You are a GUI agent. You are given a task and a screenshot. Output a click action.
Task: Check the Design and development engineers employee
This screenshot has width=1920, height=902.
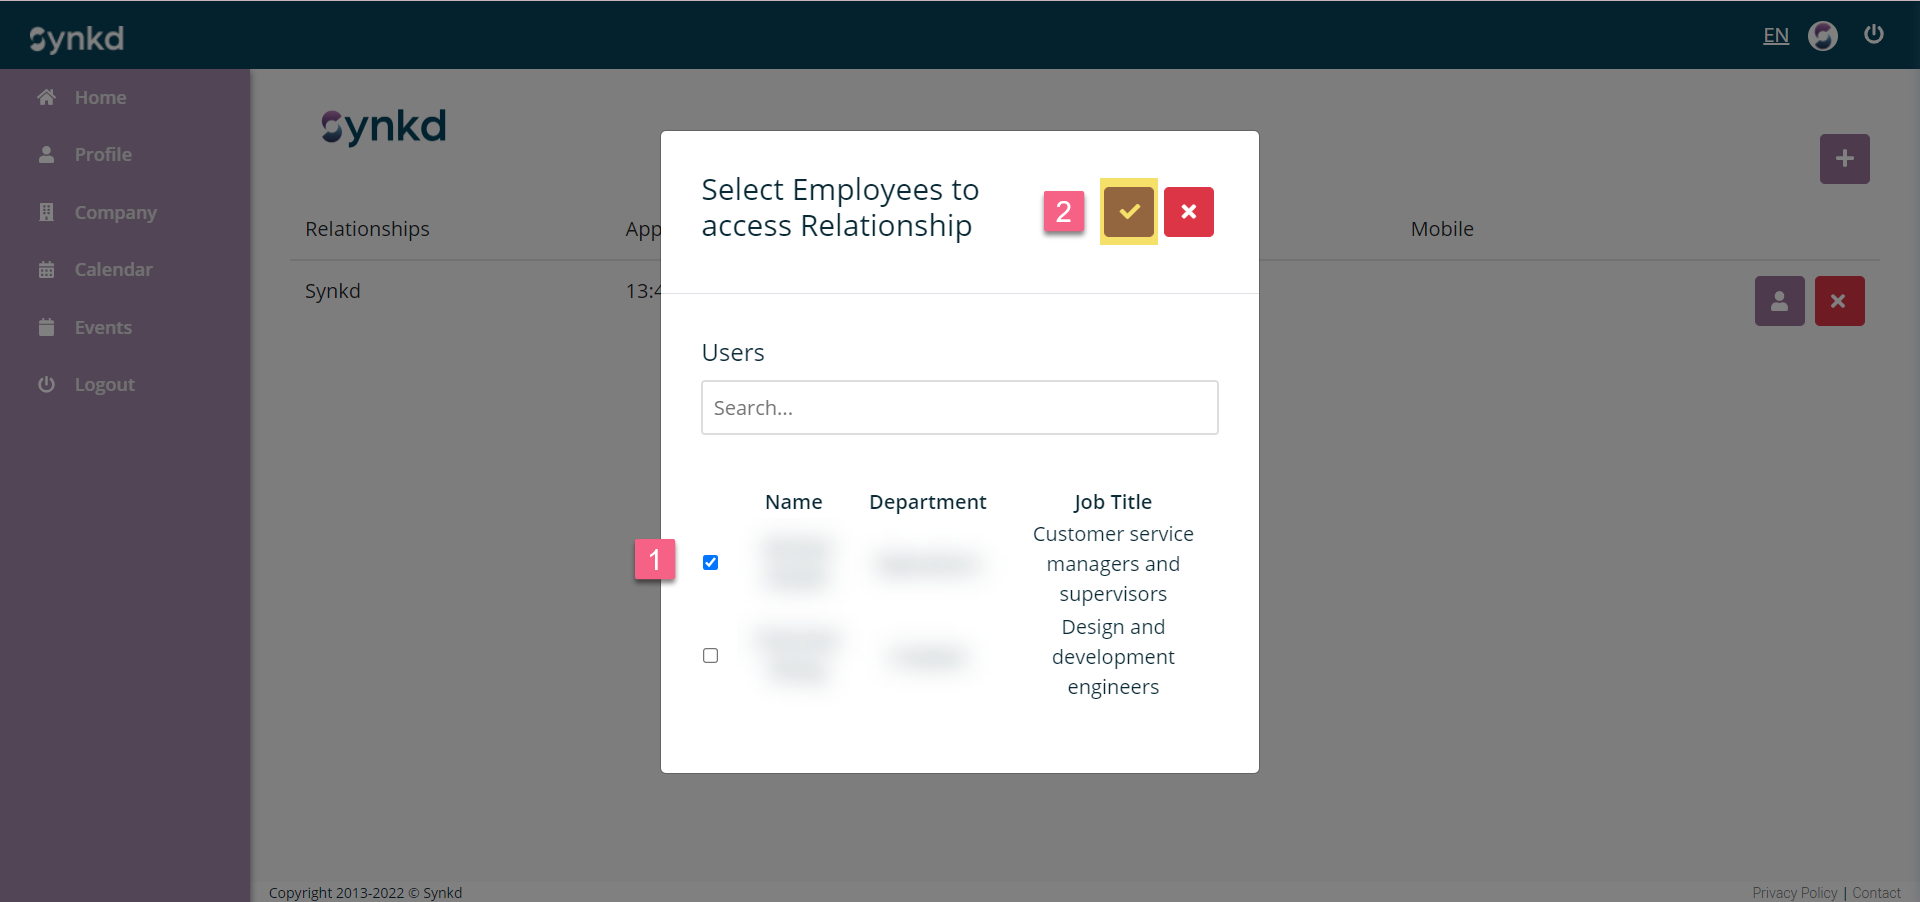pos(710,655)
